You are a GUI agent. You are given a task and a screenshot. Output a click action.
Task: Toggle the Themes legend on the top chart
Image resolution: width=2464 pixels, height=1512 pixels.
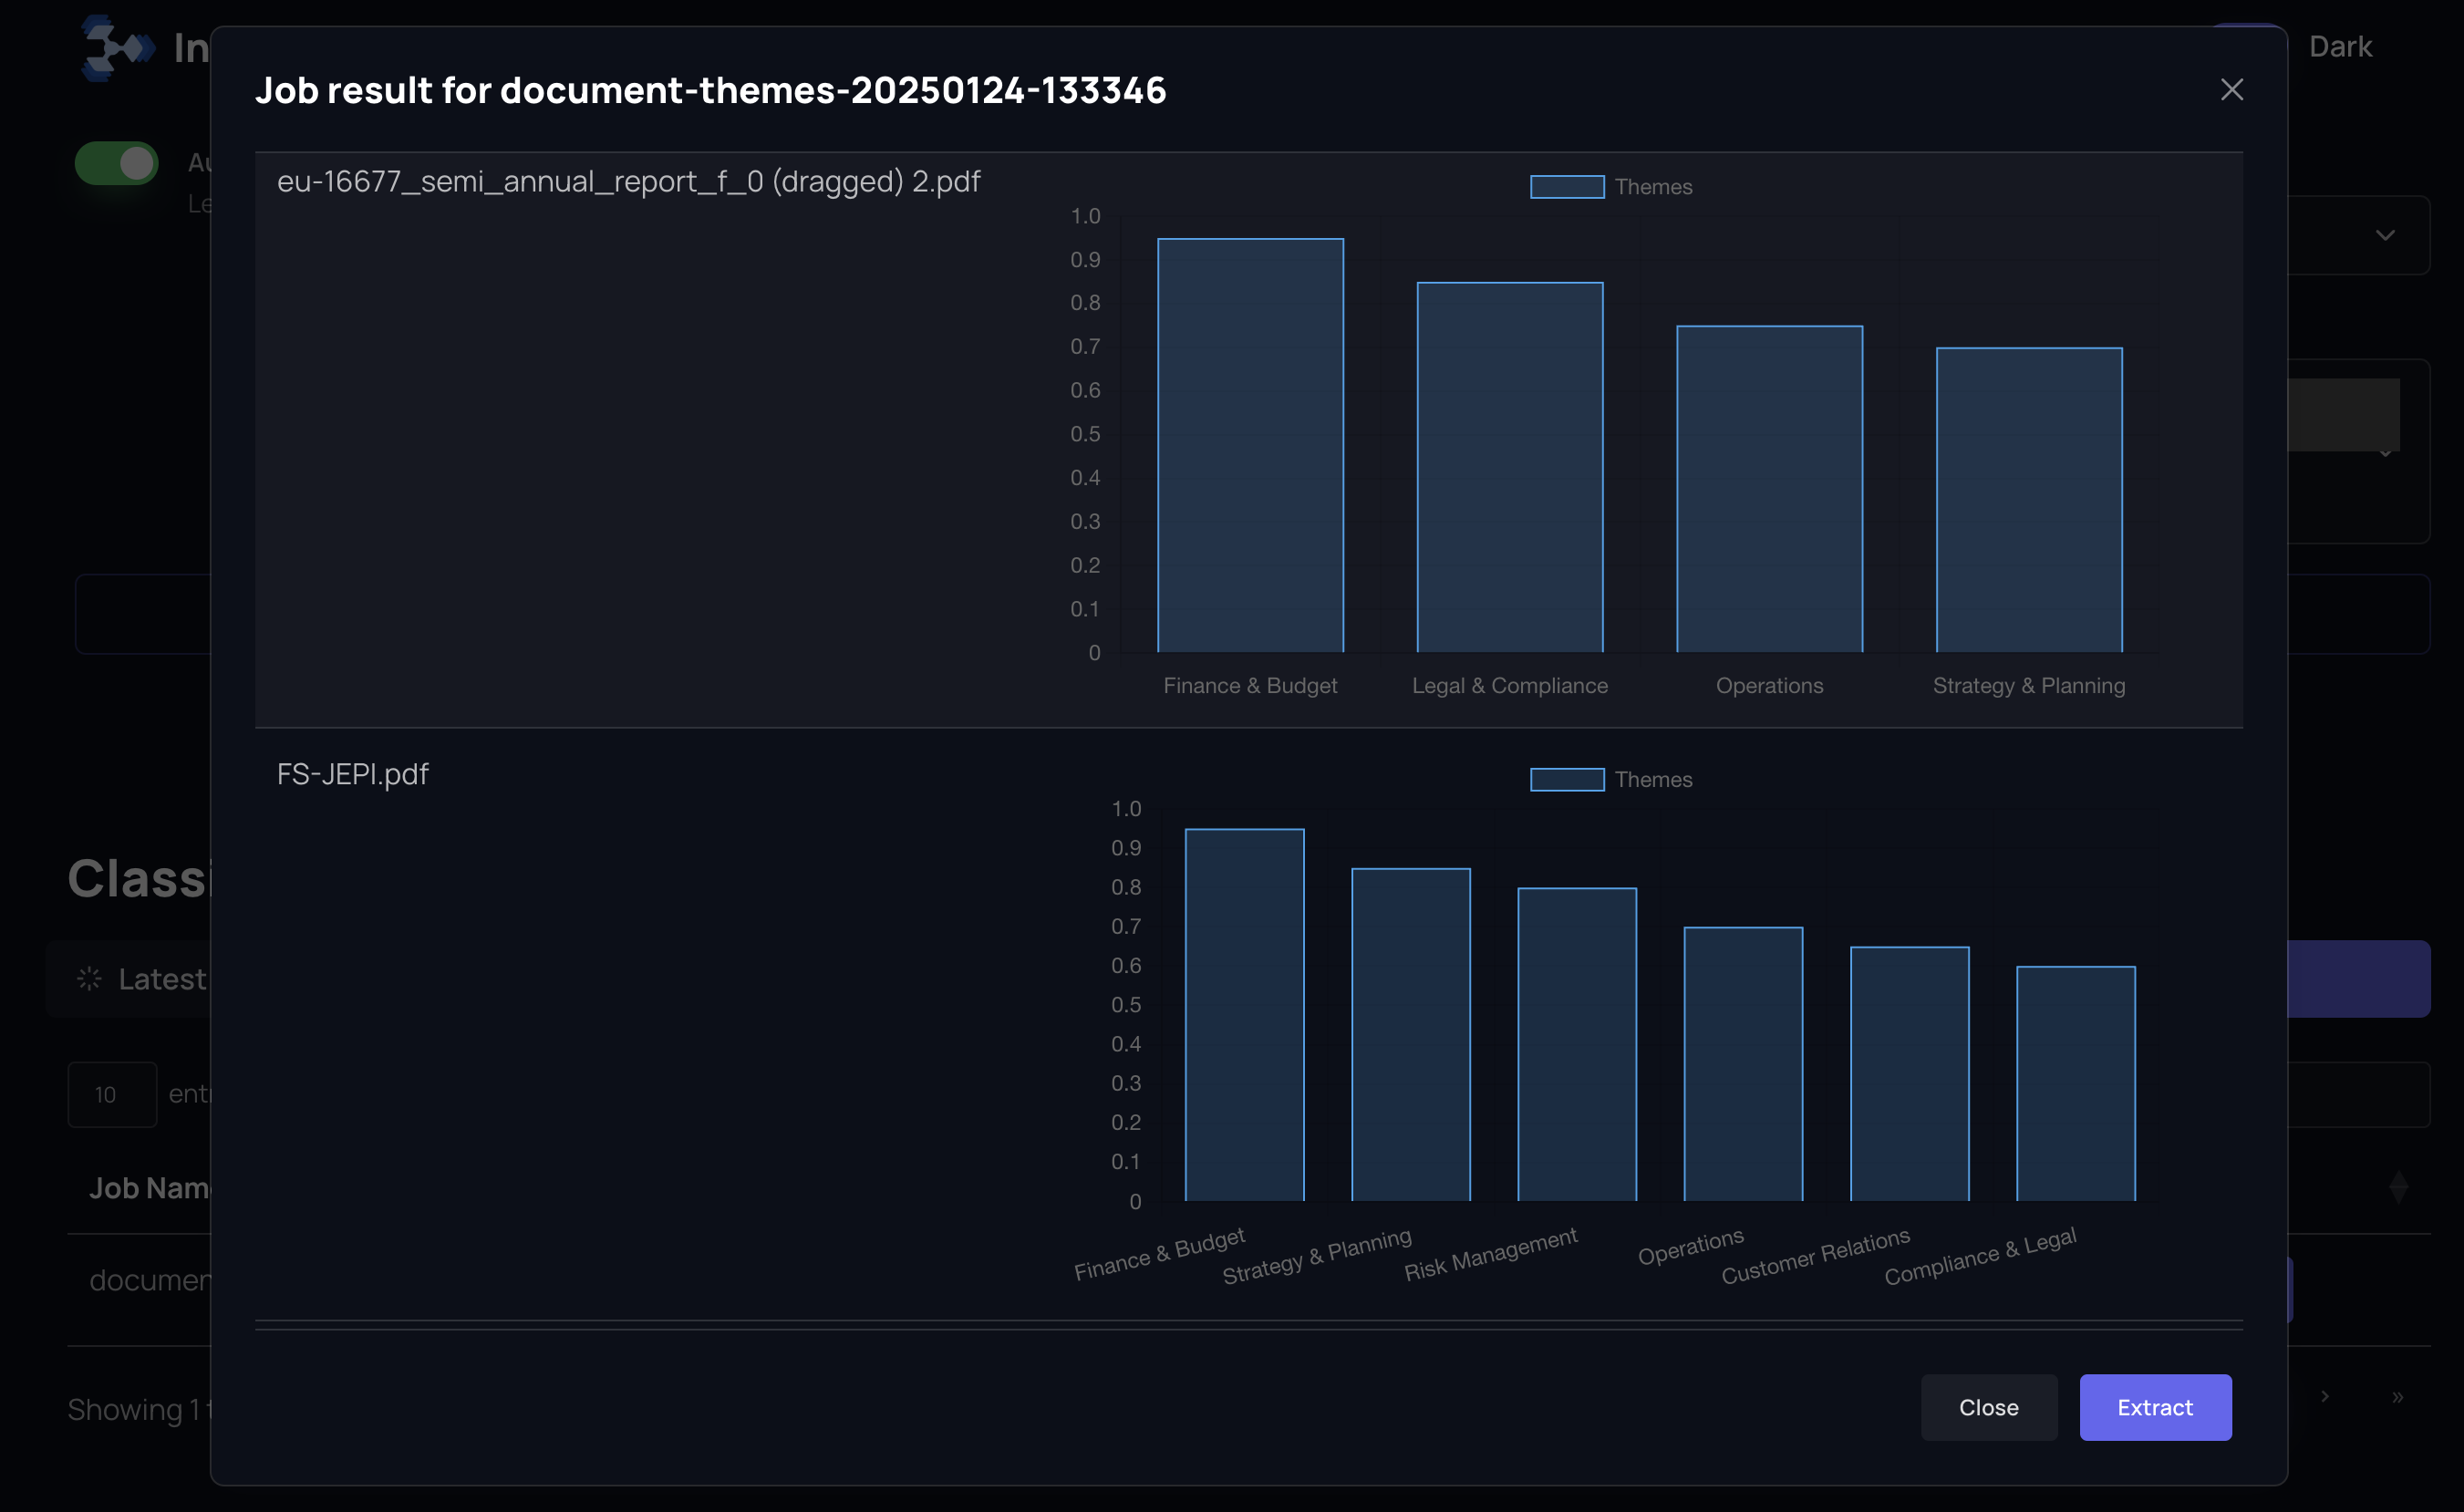coord(1610,187)
